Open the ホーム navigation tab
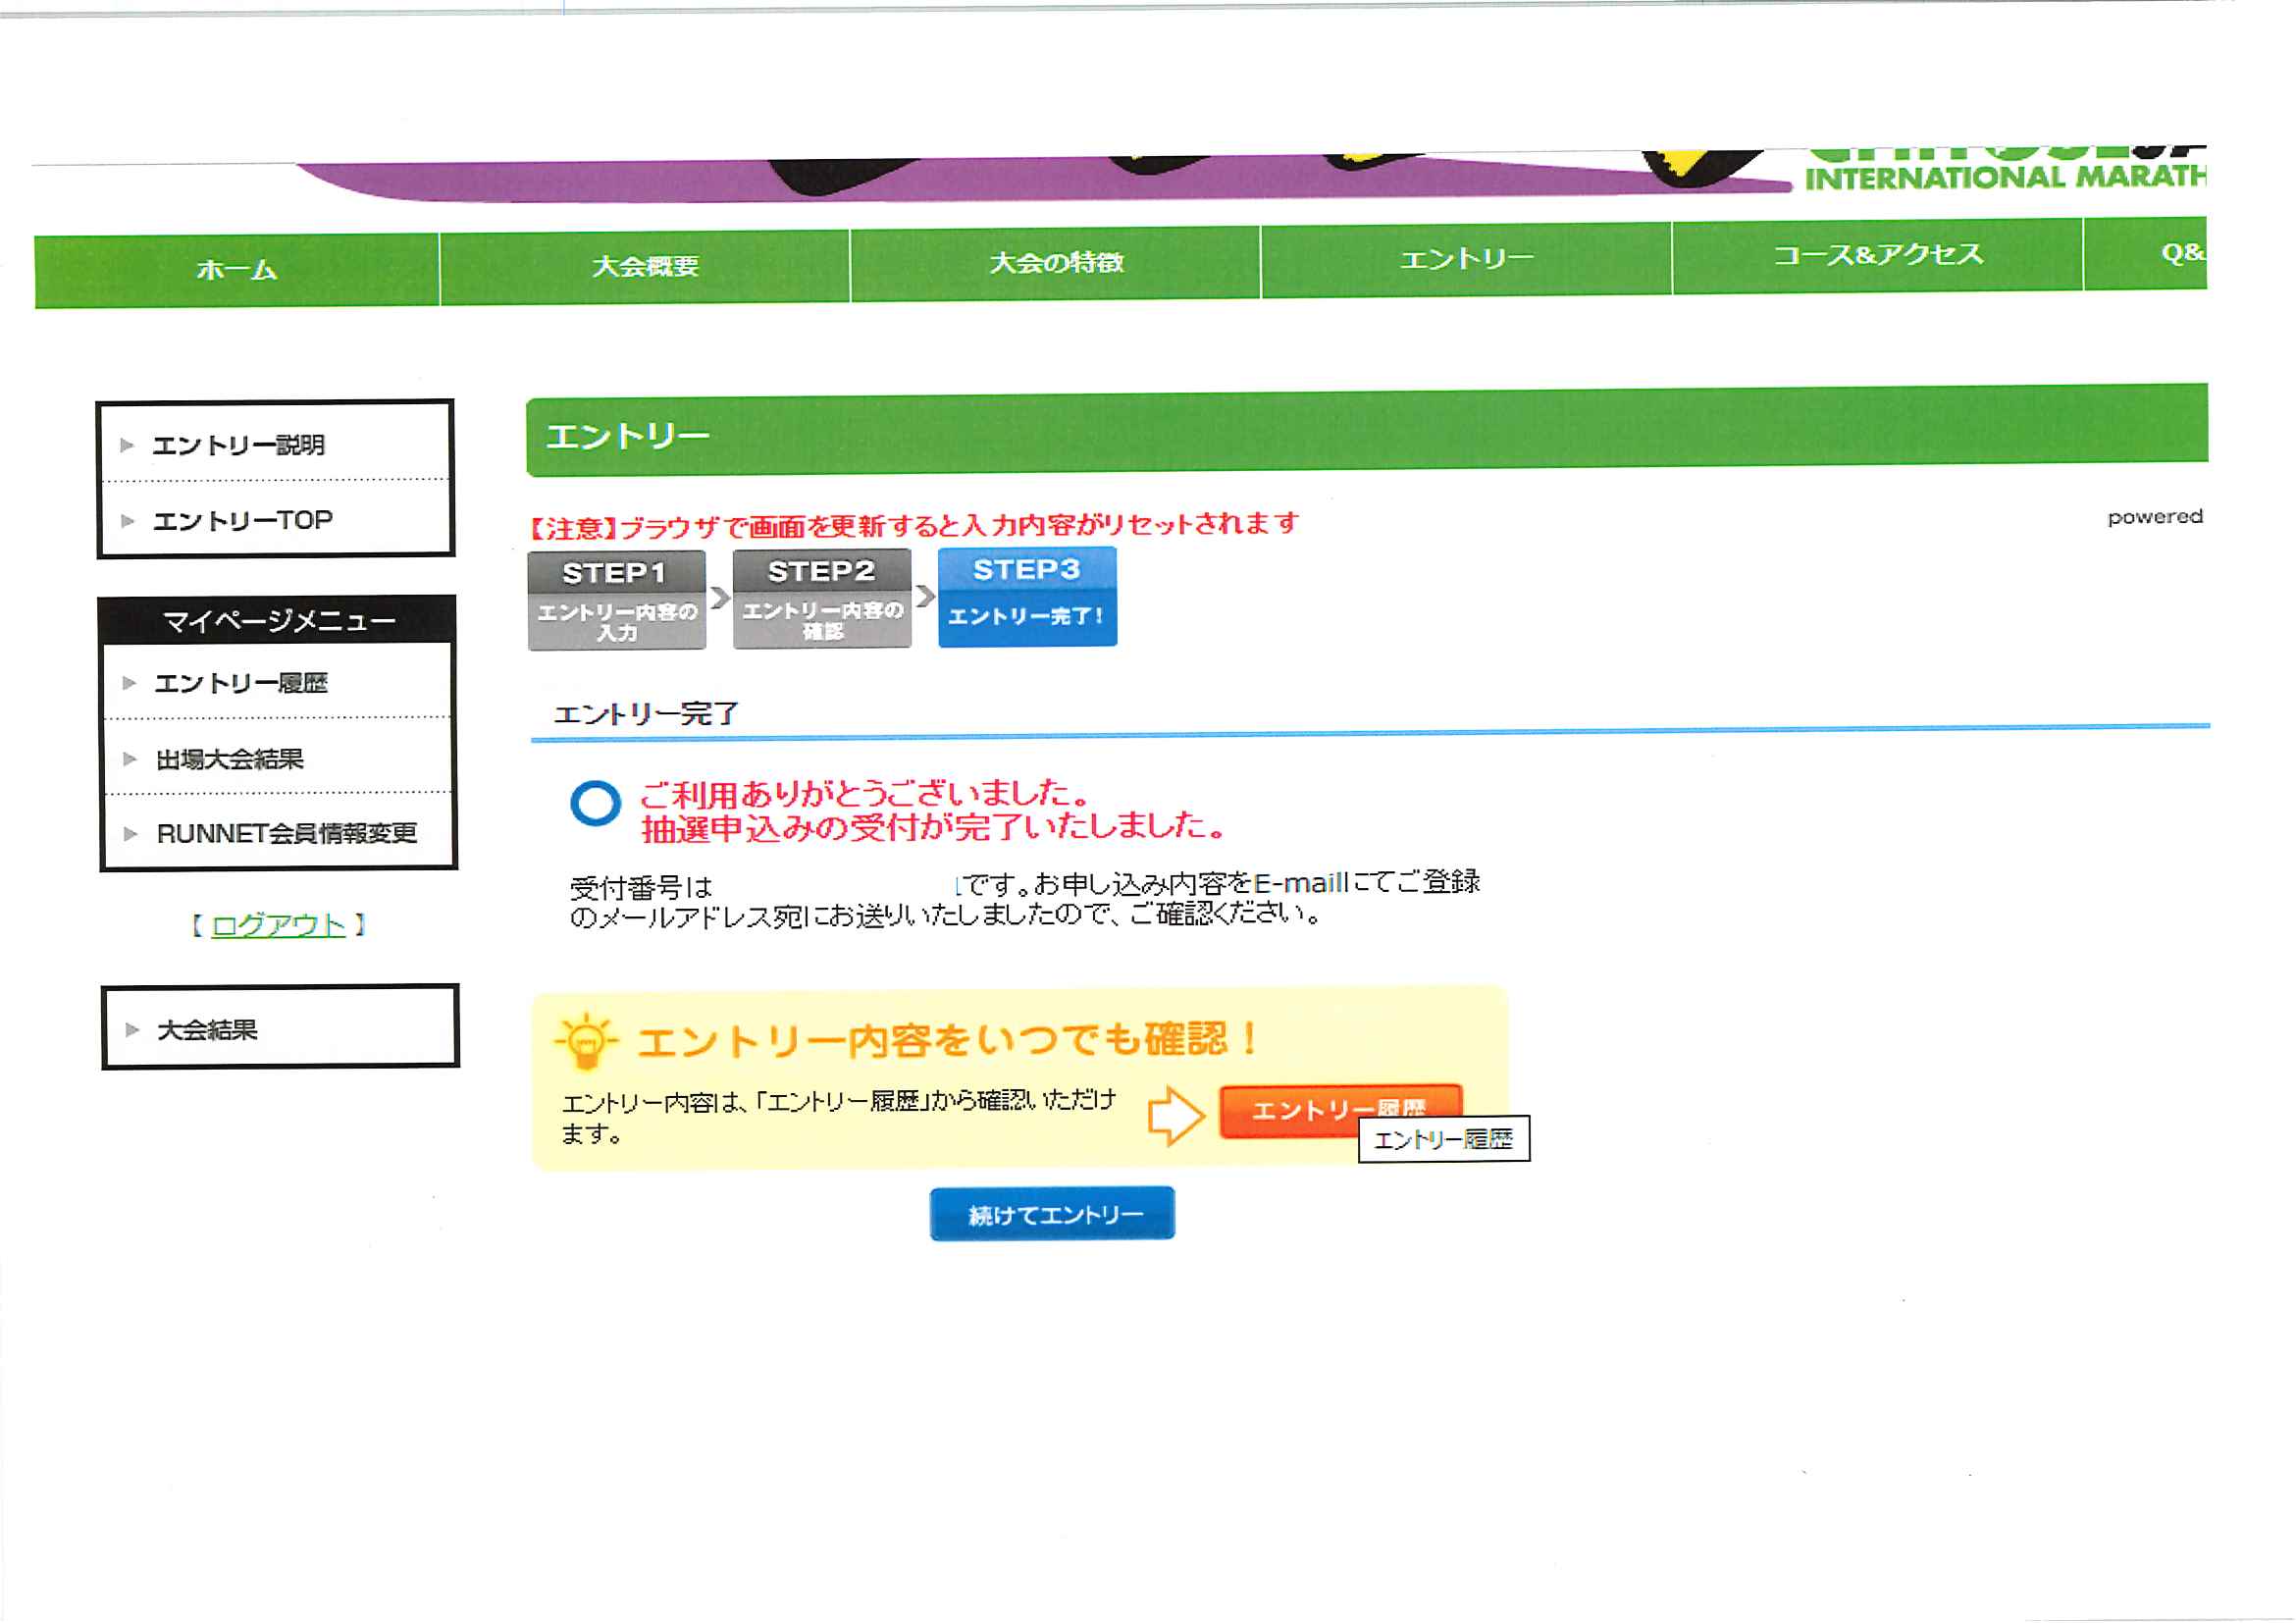Viewport: 2296px width, 1623px height. (x=237, y=270)
